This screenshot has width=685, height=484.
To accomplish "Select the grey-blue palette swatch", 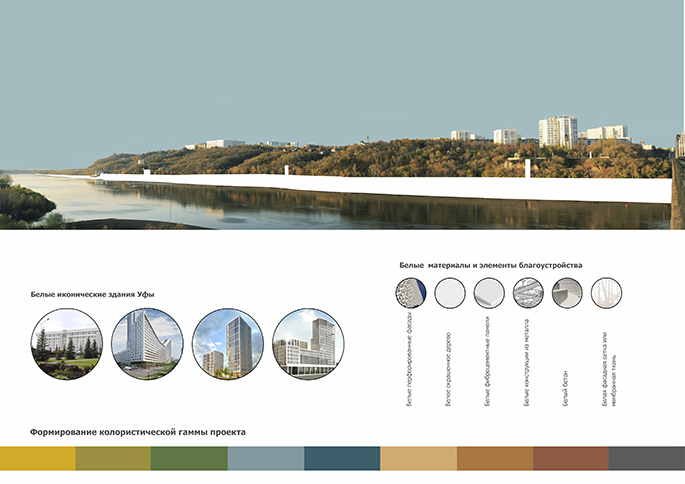I will (x=266, y=458).
